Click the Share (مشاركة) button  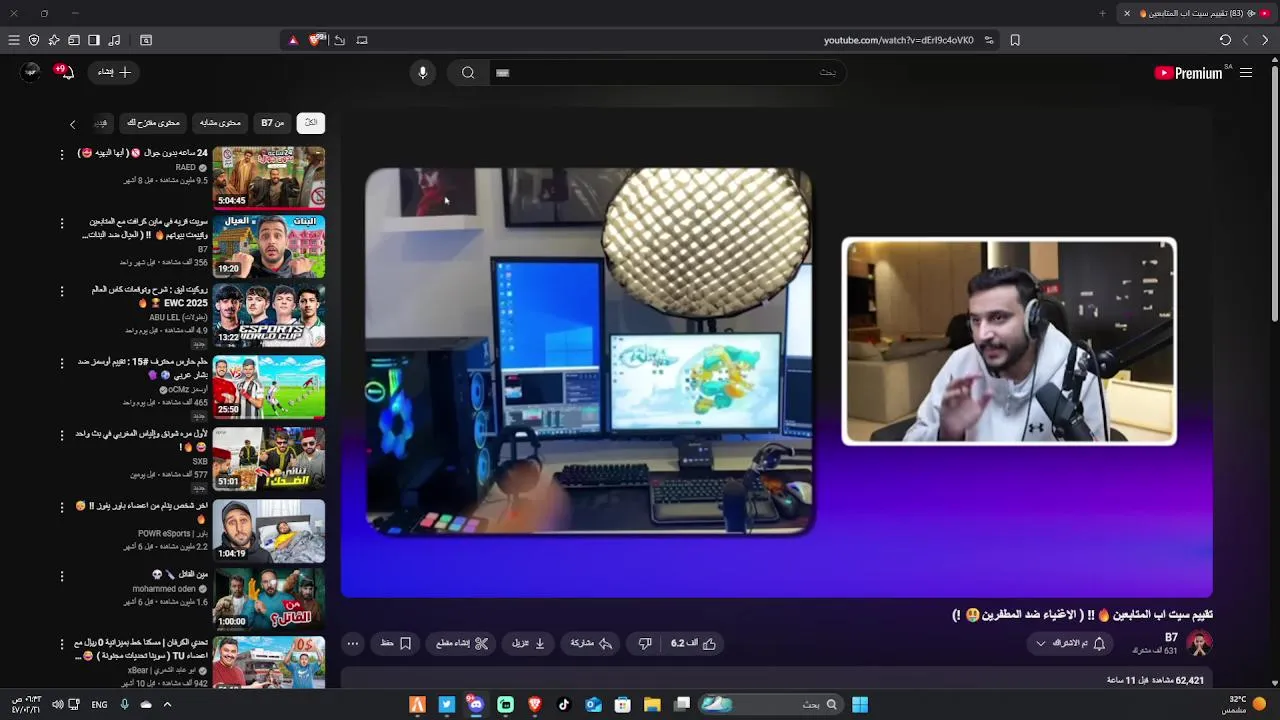tap(591, 644)
